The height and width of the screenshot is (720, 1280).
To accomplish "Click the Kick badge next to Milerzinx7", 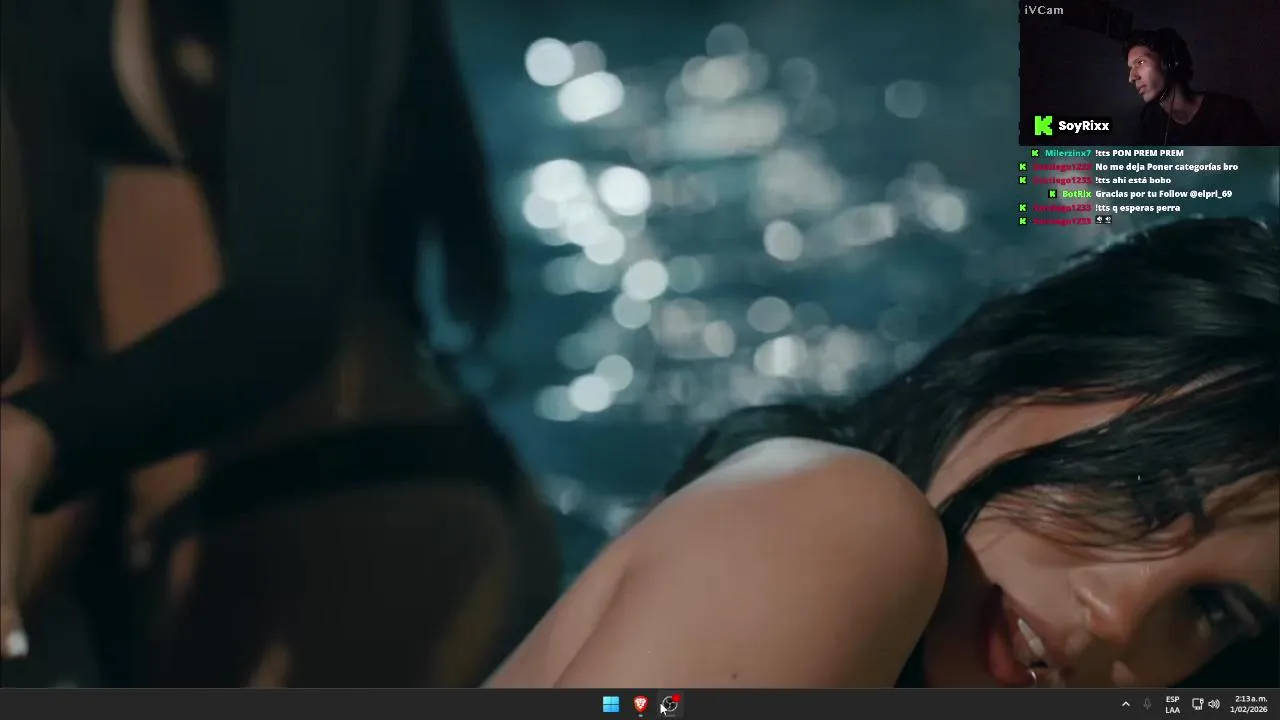I will [1035, 153].
